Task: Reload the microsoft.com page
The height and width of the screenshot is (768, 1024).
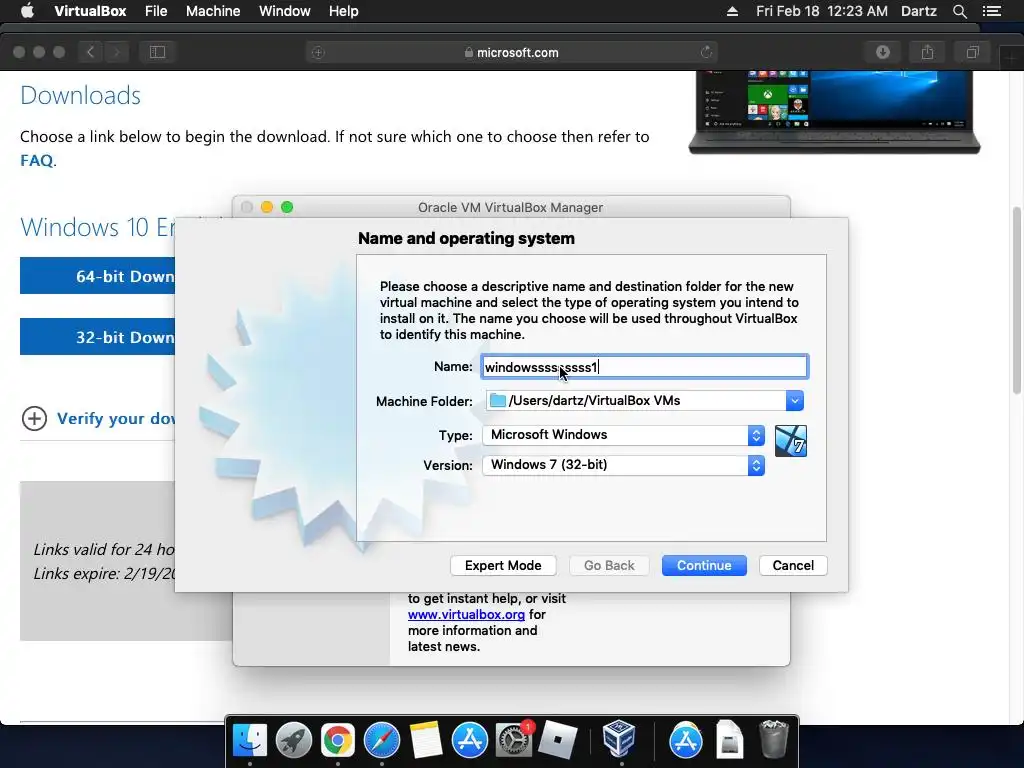Action: 706,52
